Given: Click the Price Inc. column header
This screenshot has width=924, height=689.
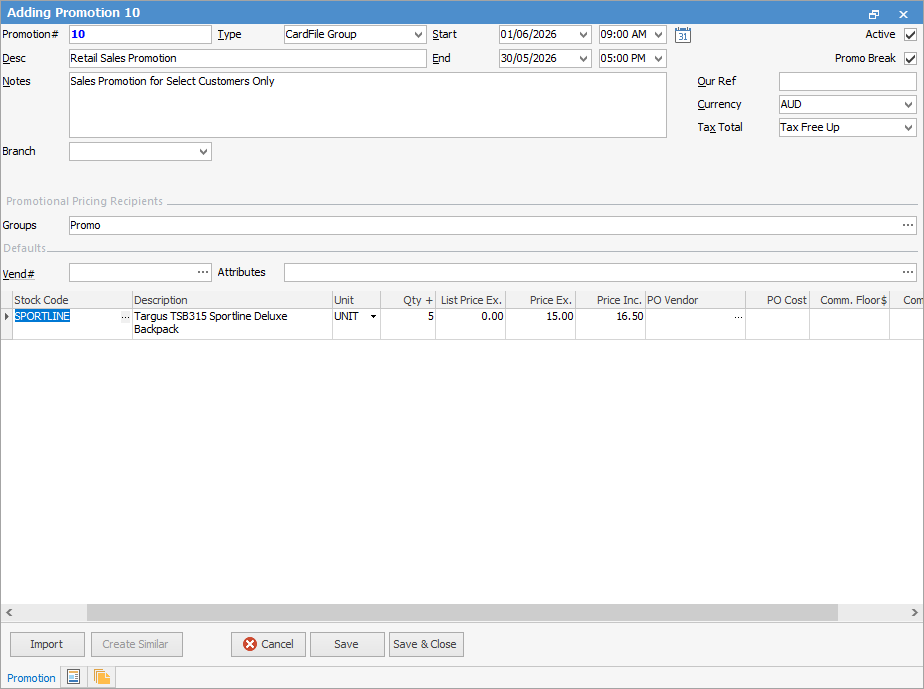Looking at the screenshot, I should point(610,300).
